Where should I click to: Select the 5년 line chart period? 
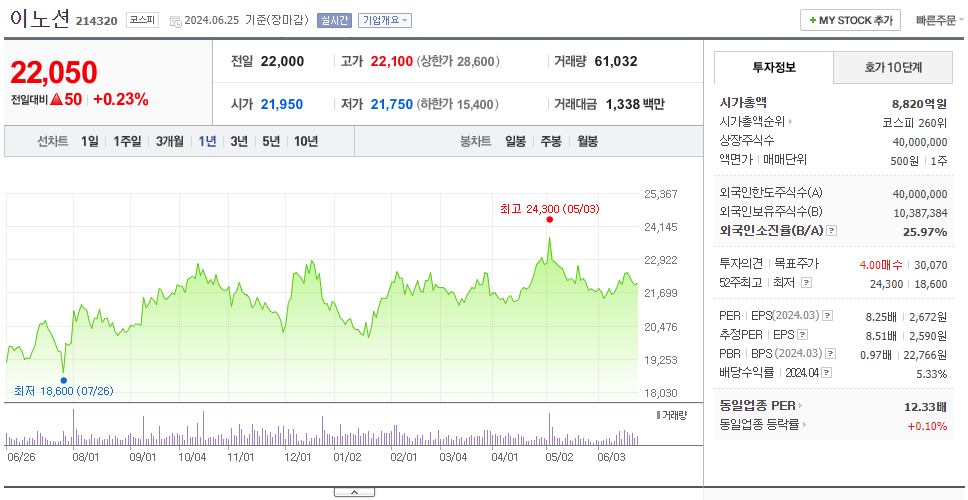271,141
